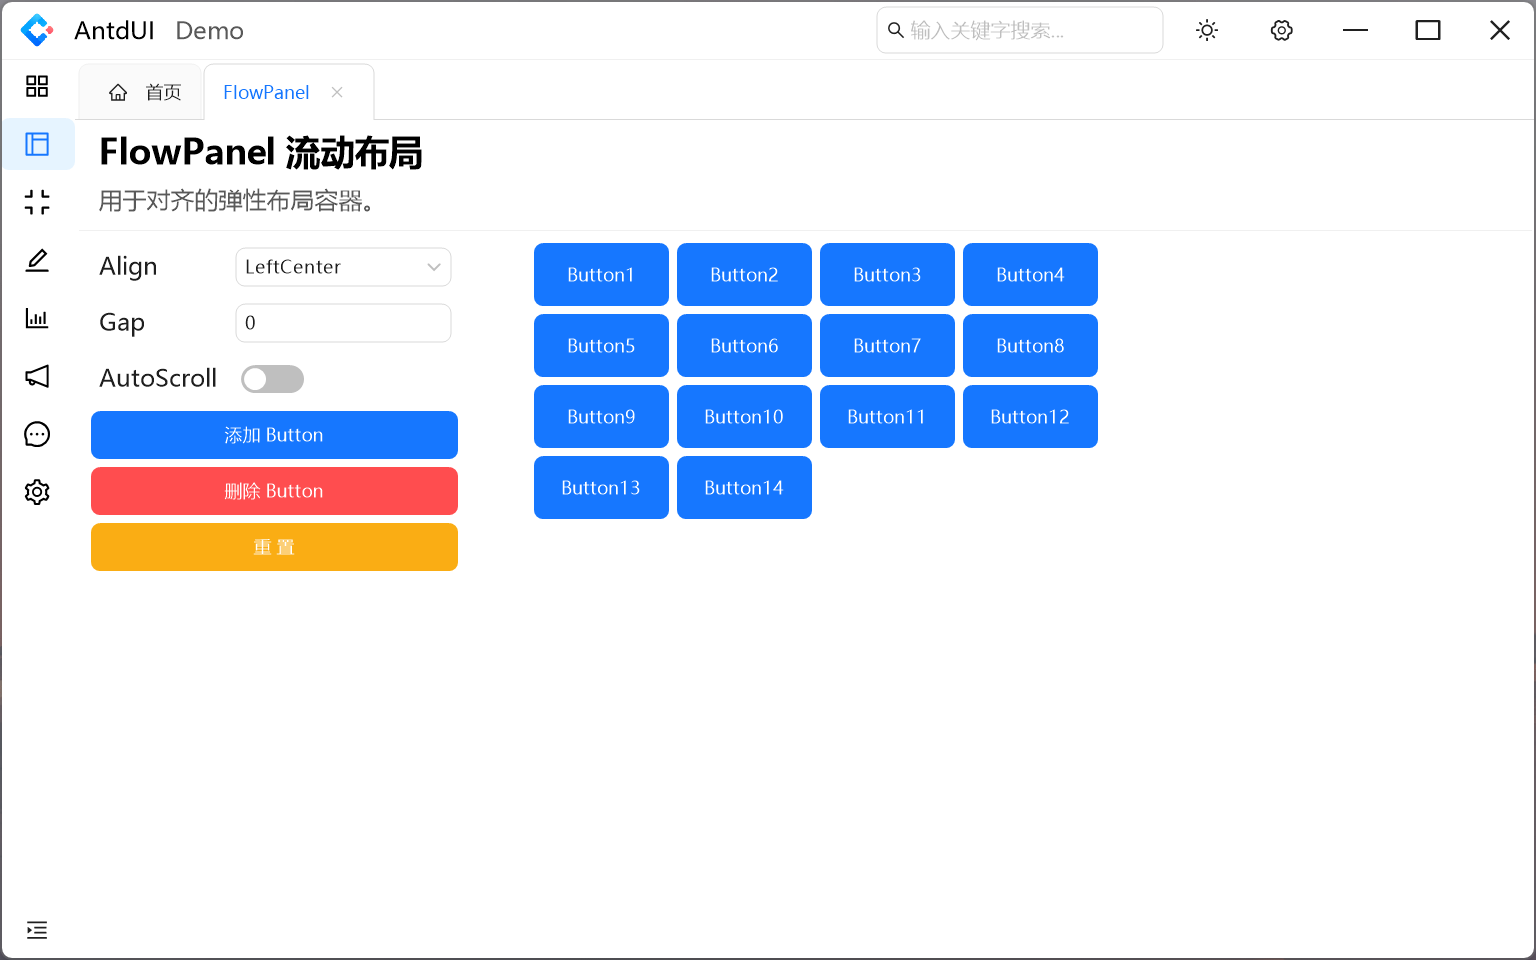This screenshot has width=1536, height=960.
Task: Open the pencil edit sidebar icon
Action: pyautogui.click(x=37, y=261)
